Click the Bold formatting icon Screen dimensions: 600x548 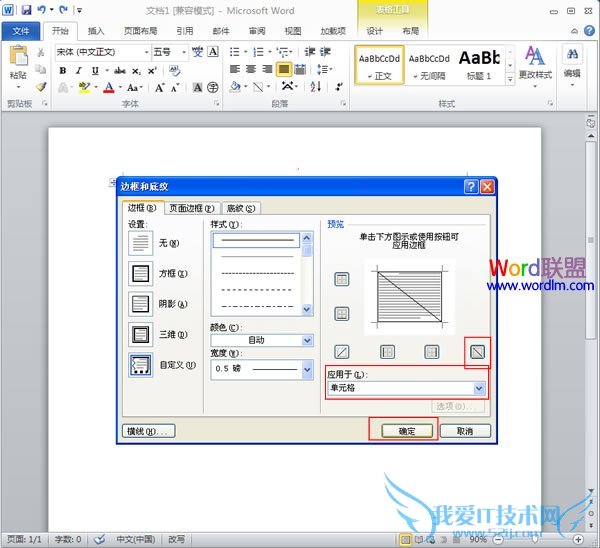coord(63,71)
